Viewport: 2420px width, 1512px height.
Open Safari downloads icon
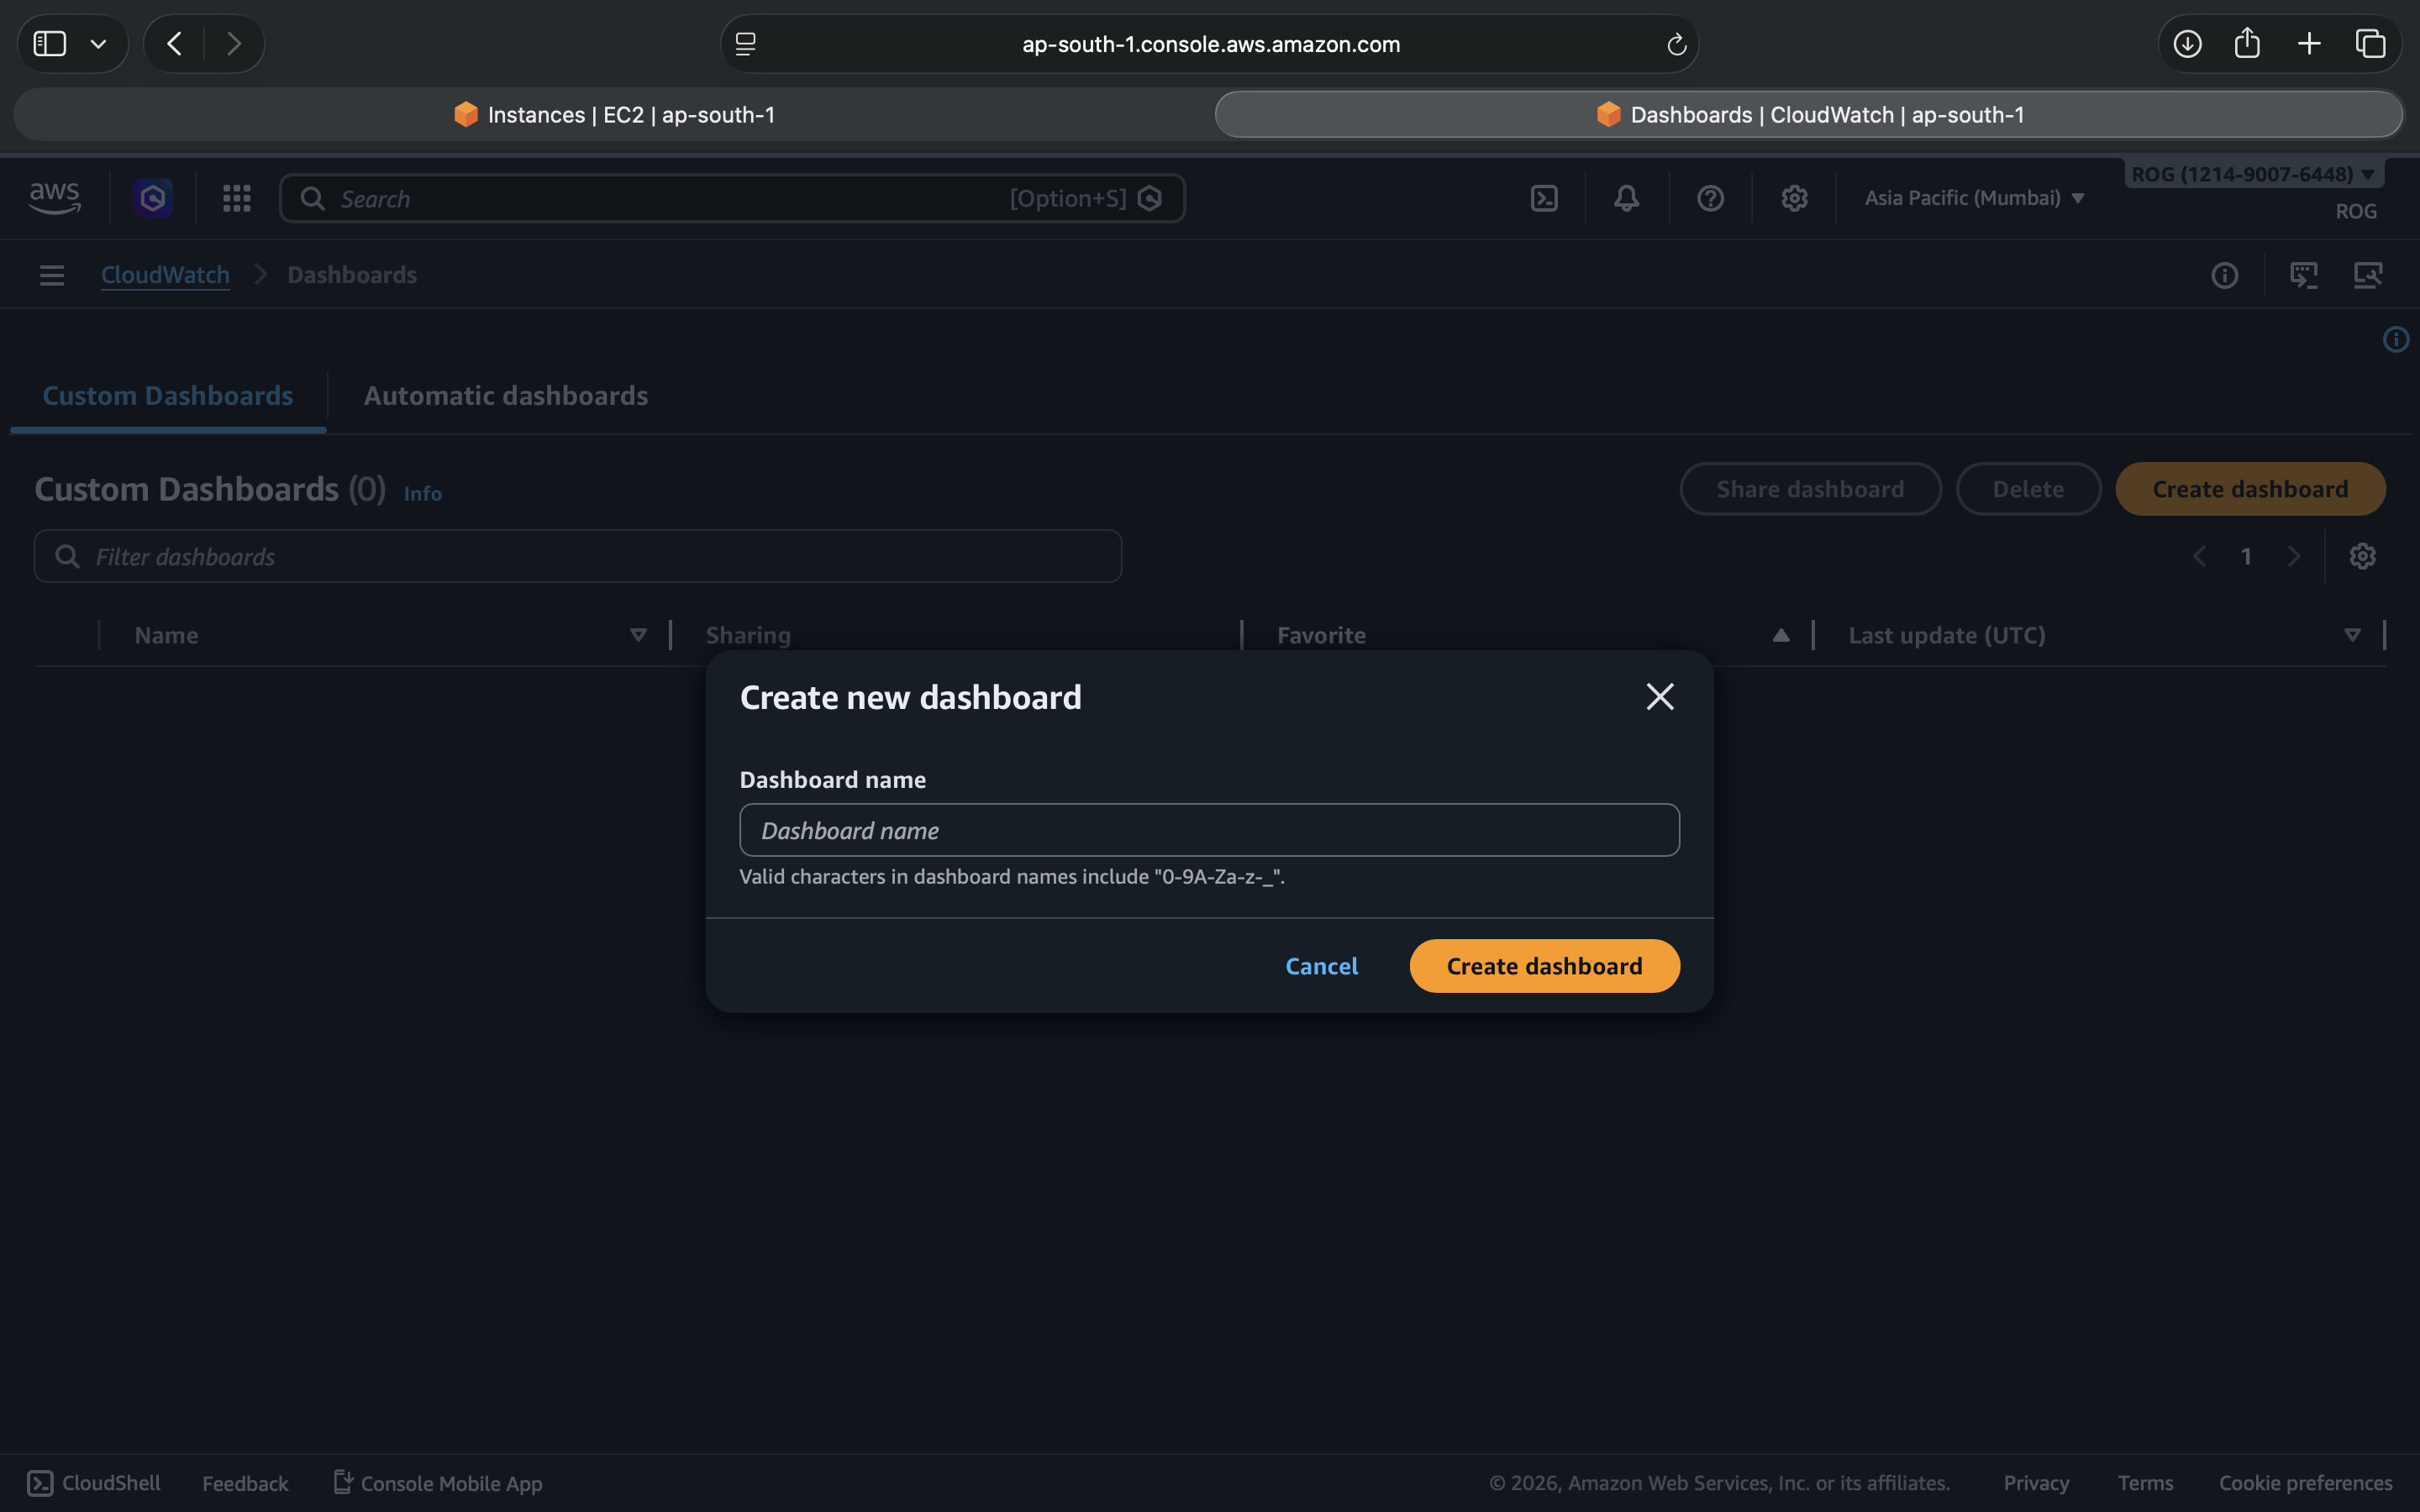2187,44
